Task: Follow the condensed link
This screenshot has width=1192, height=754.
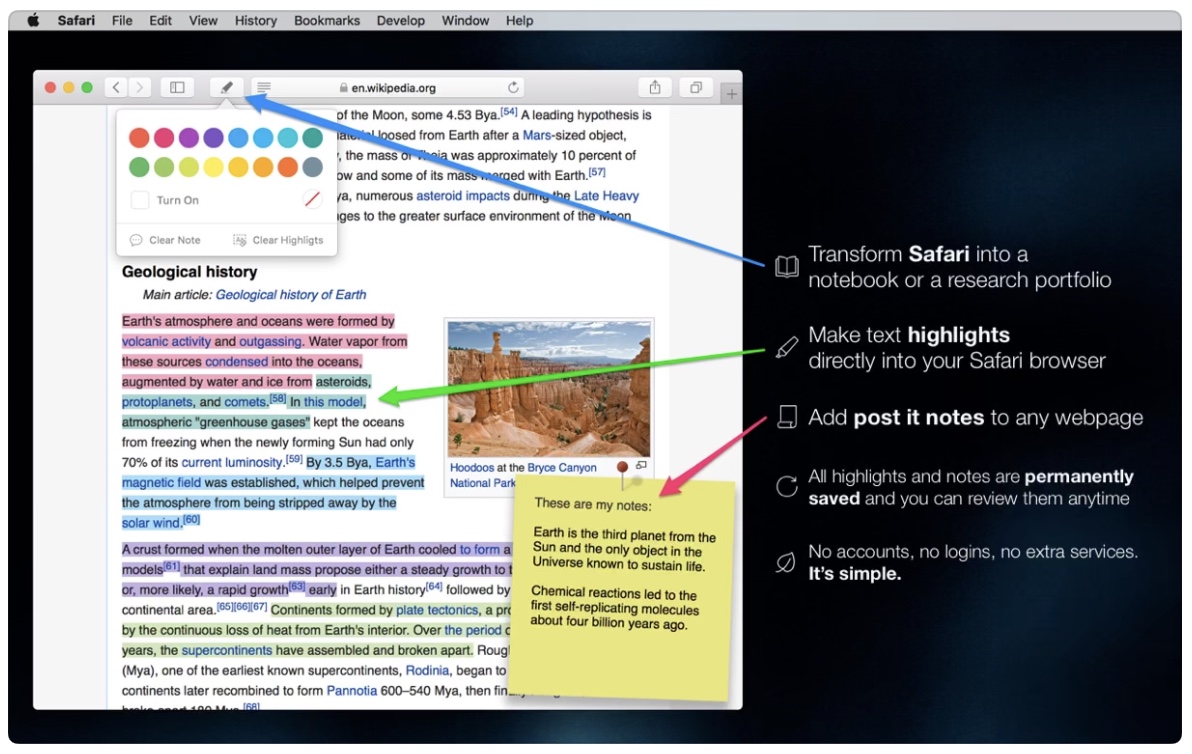Action: pos(236,362)
